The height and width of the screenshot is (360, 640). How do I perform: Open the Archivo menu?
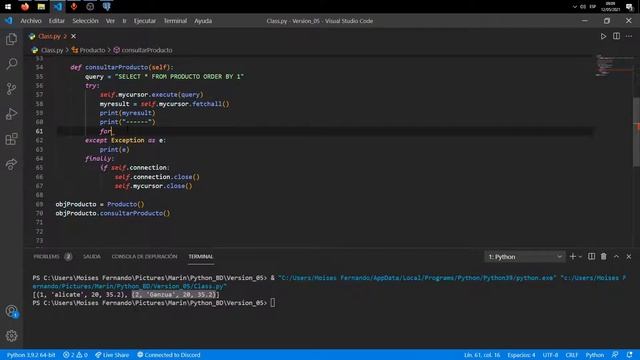coord(31,21)
